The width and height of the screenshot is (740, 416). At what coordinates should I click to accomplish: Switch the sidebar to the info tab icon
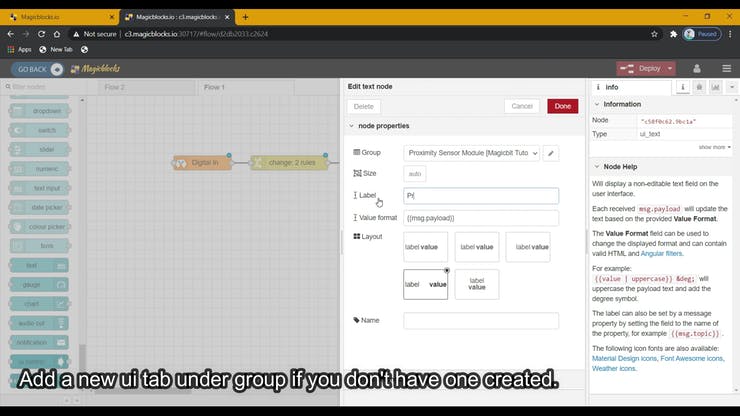coord(682,87)
